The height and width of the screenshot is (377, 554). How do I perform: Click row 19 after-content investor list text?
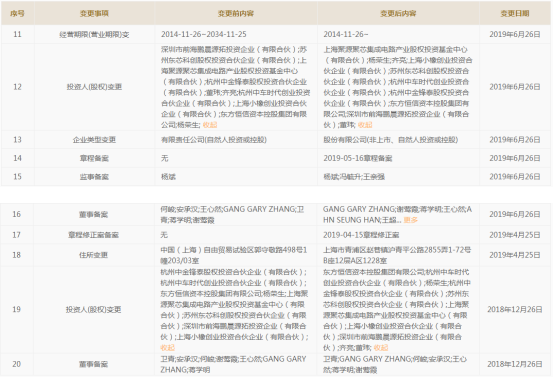point(397,310)
